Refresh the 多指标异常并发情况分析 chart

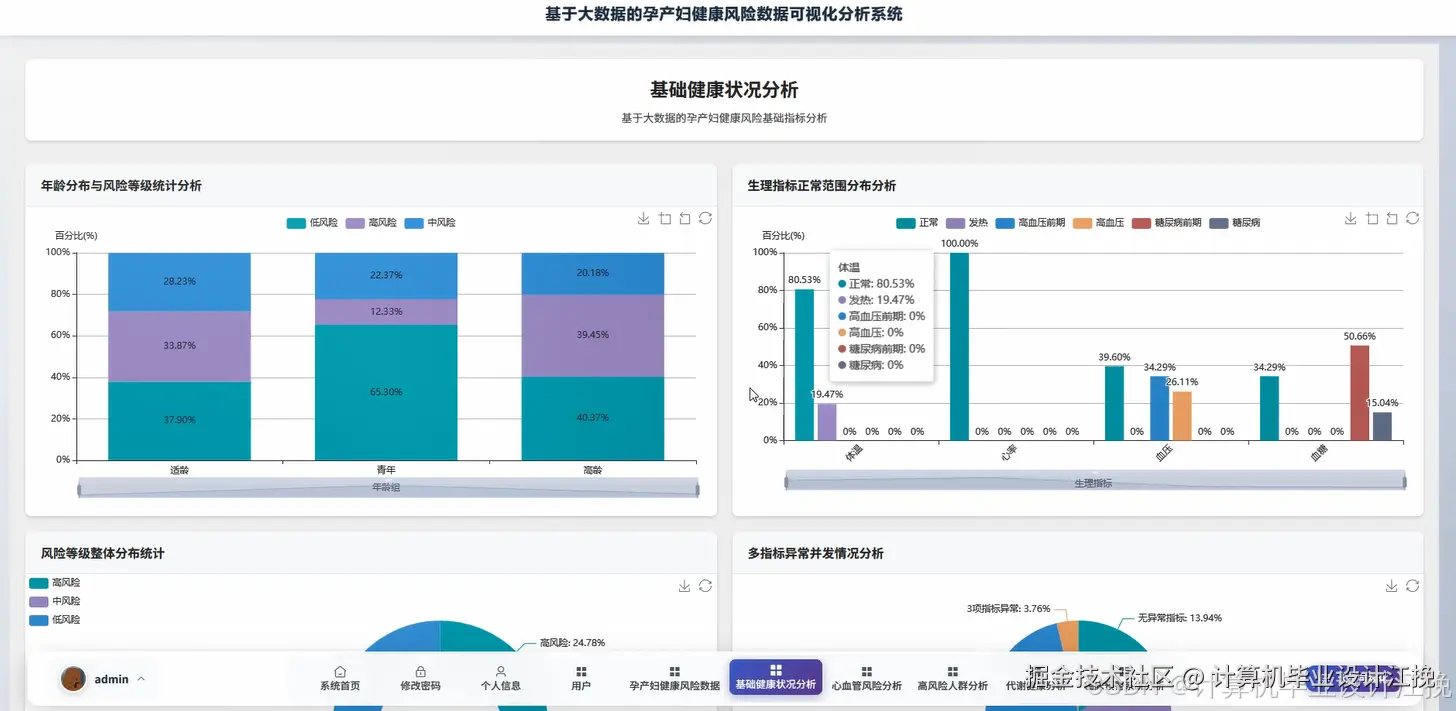tap(1412, 586)
